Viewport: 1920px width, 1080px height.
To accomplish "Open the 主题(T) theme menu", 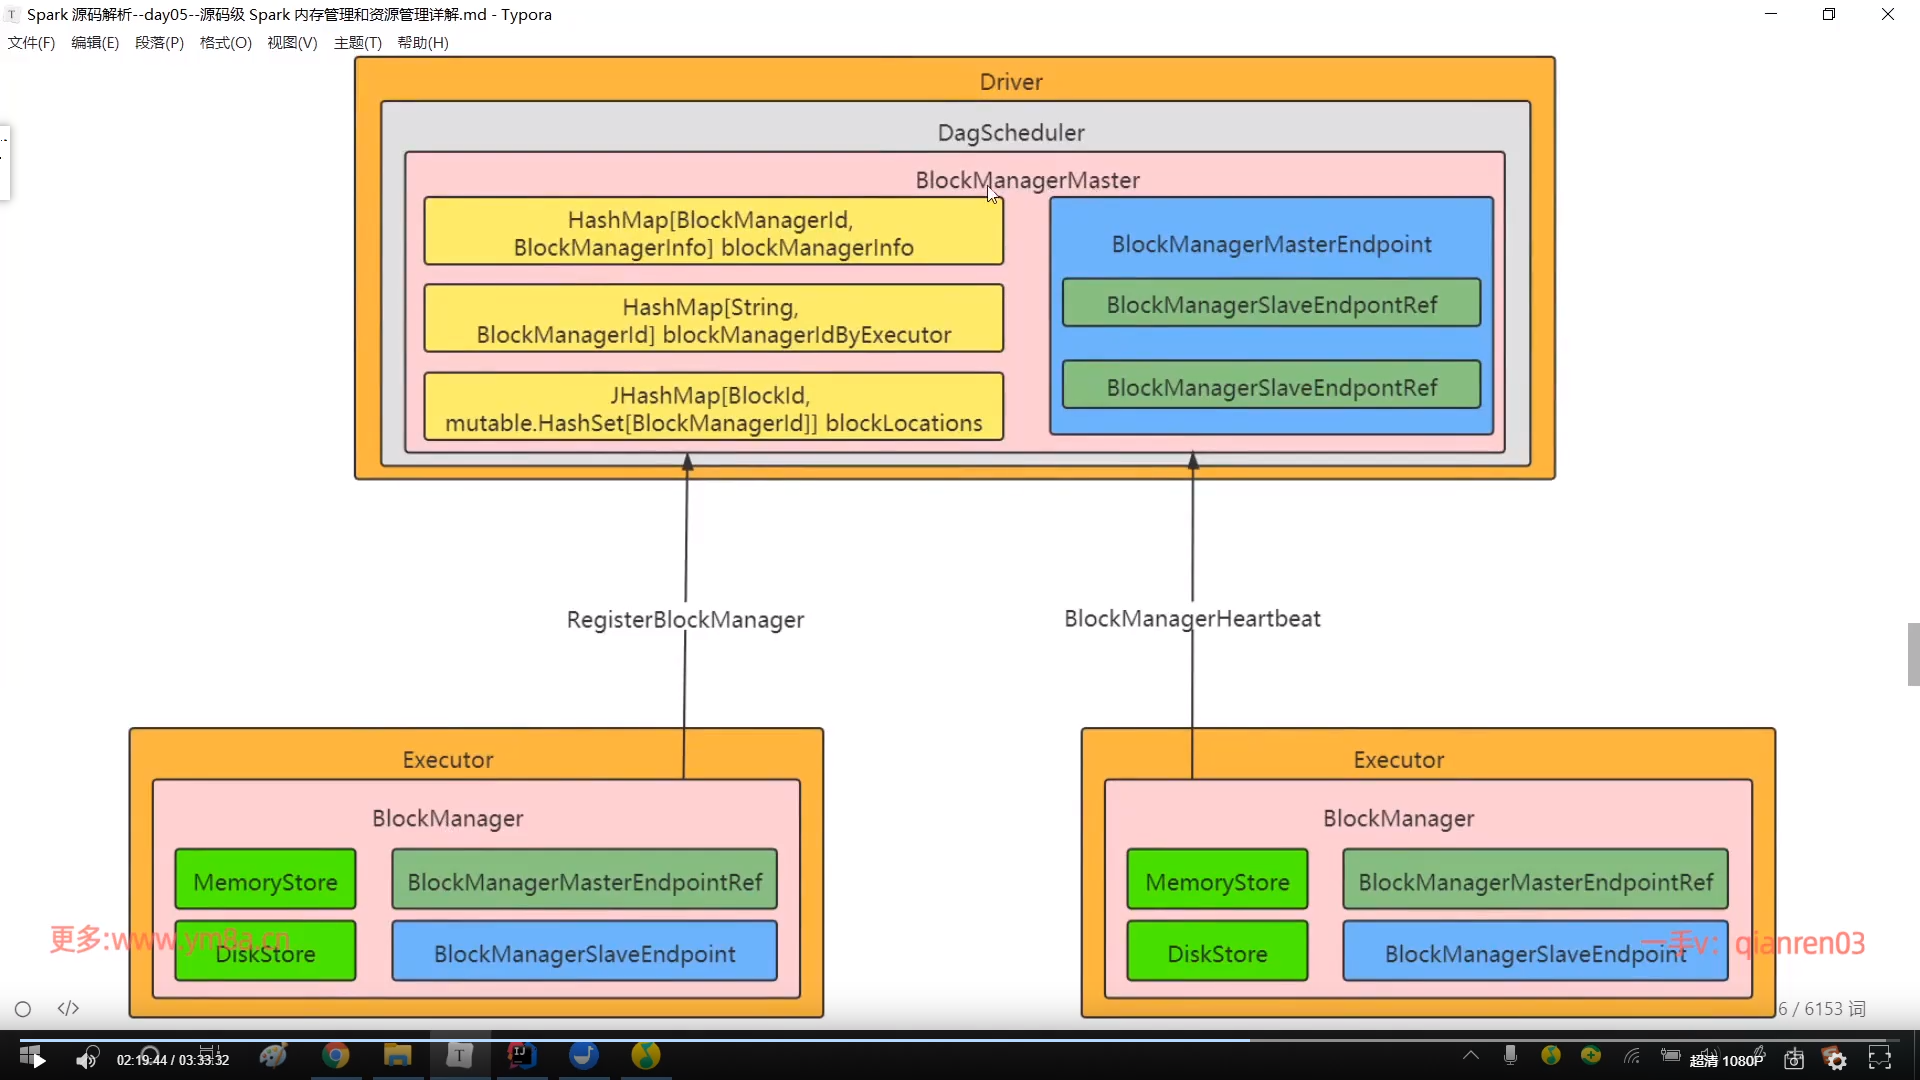I will click(357, 43).
